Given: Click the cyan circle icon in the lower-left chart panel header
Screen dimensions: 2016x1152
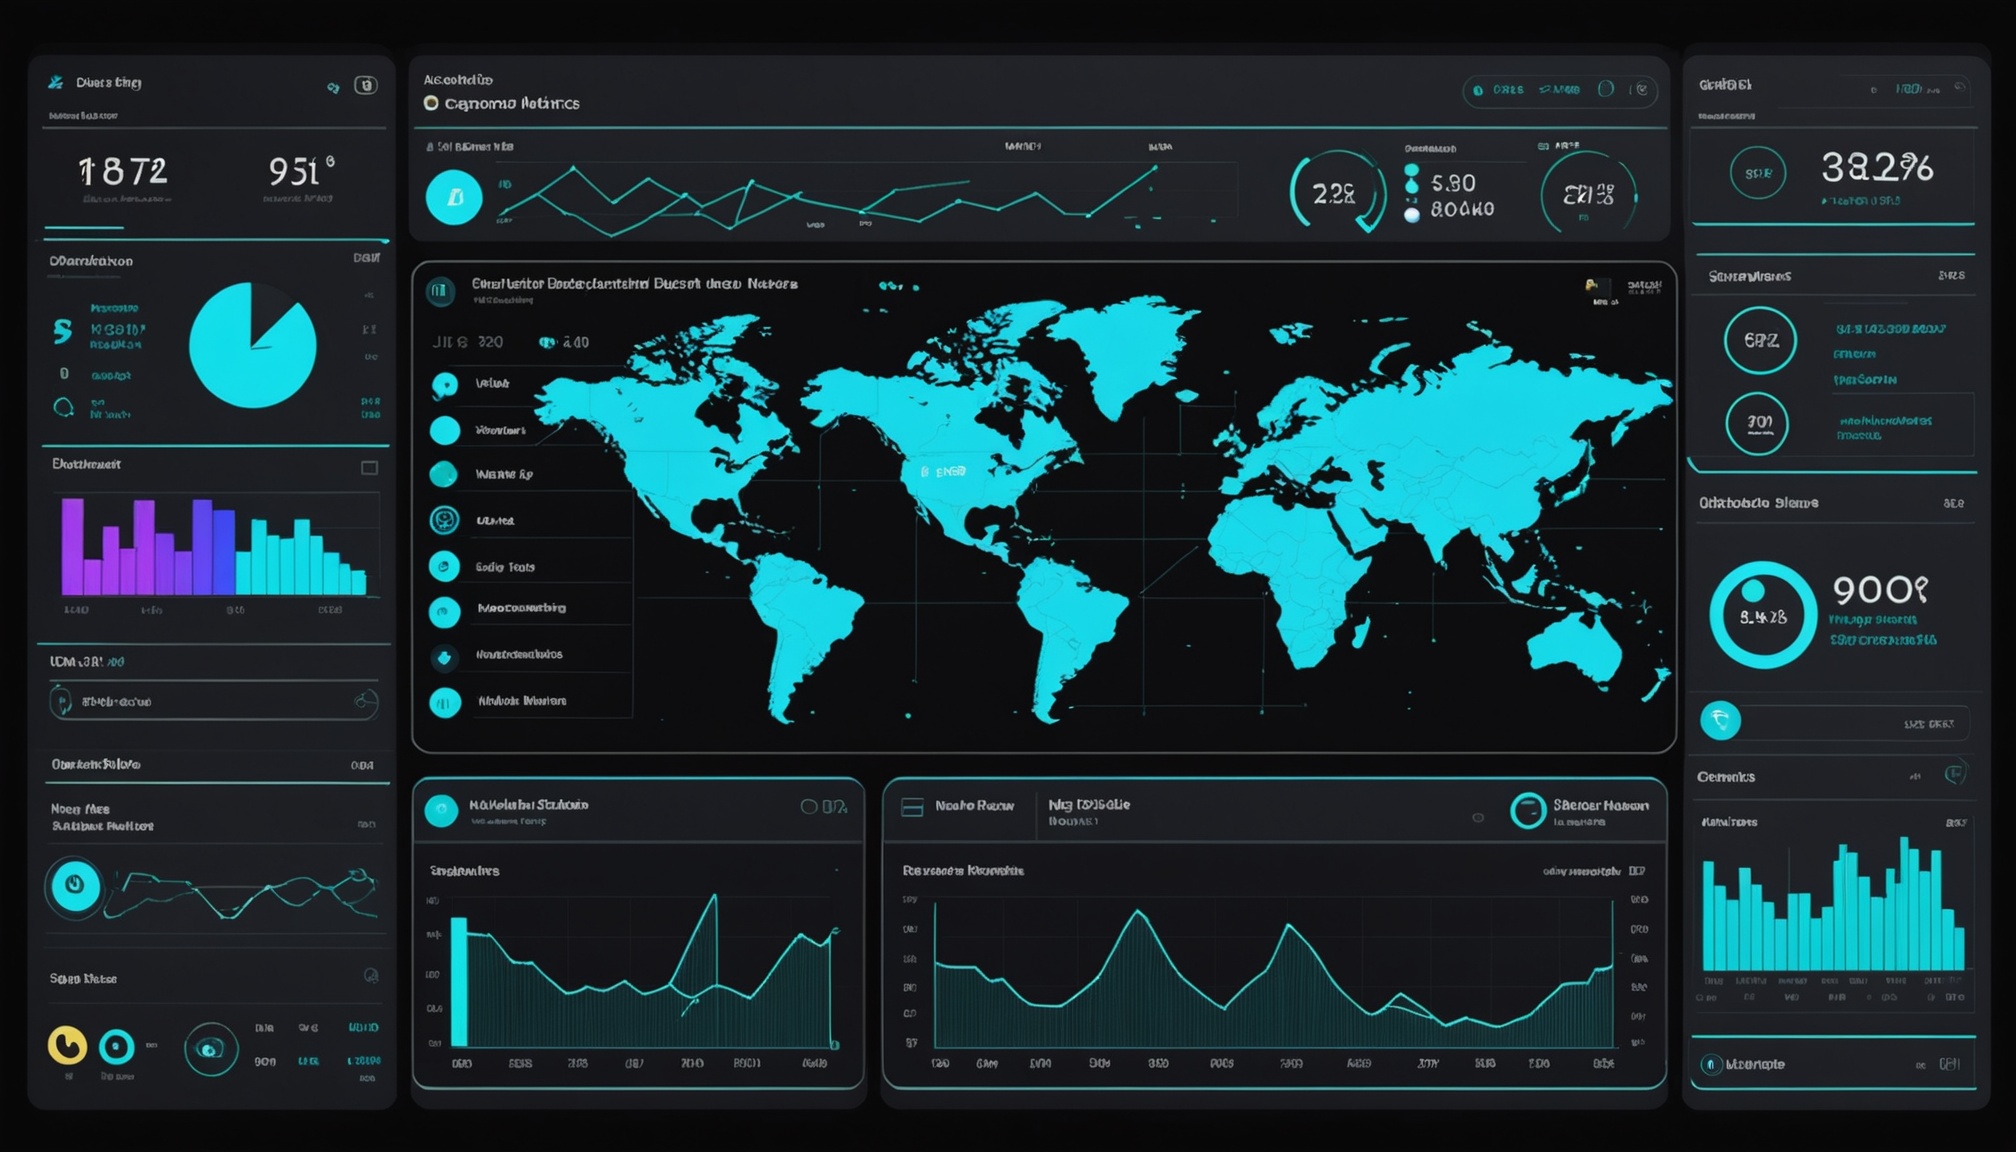Looking at the screenshot, I should (x=441, y=810).
